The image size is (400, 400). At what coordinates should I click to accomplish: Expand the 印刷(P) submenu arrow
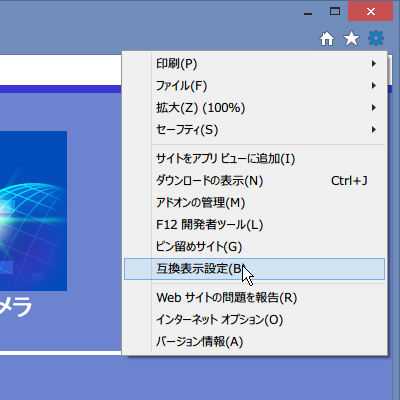tap(374, 64)
